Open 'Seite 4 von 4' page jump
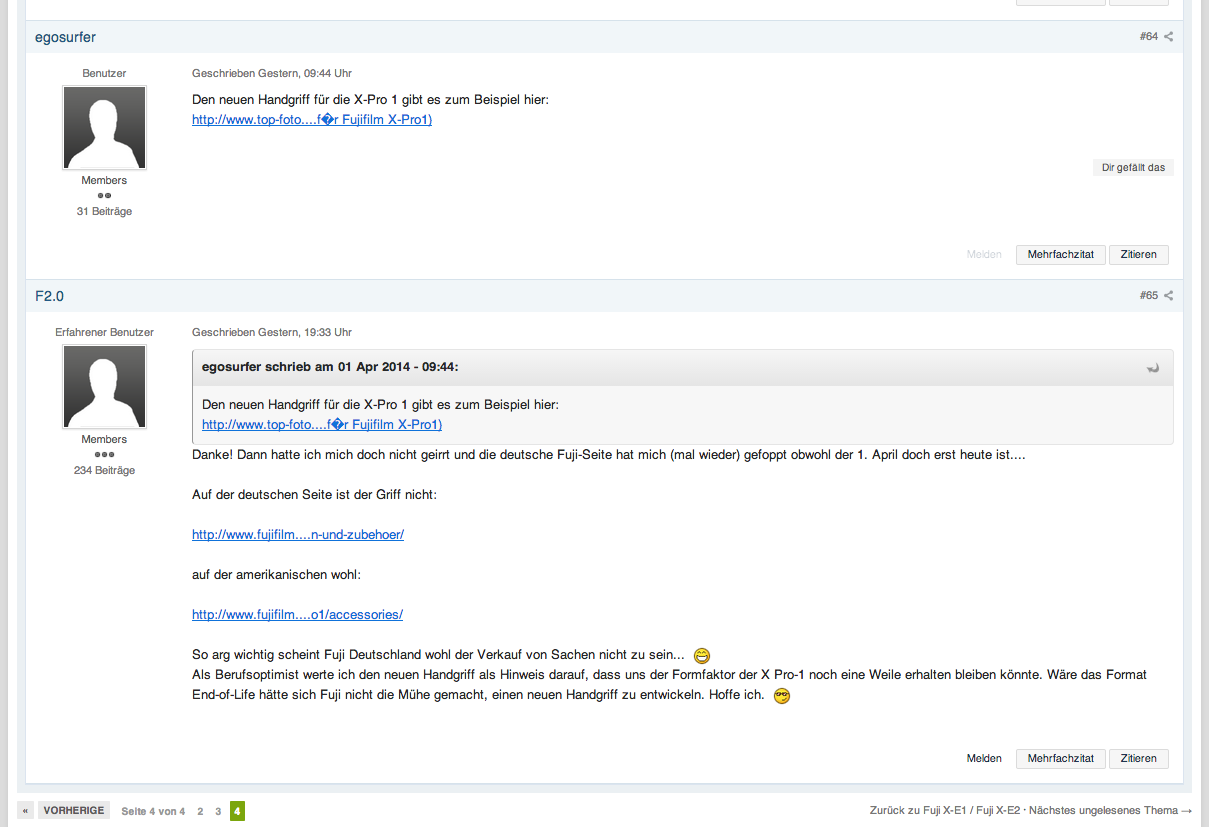Screen dimensions: 1209x827 (153, 811)
